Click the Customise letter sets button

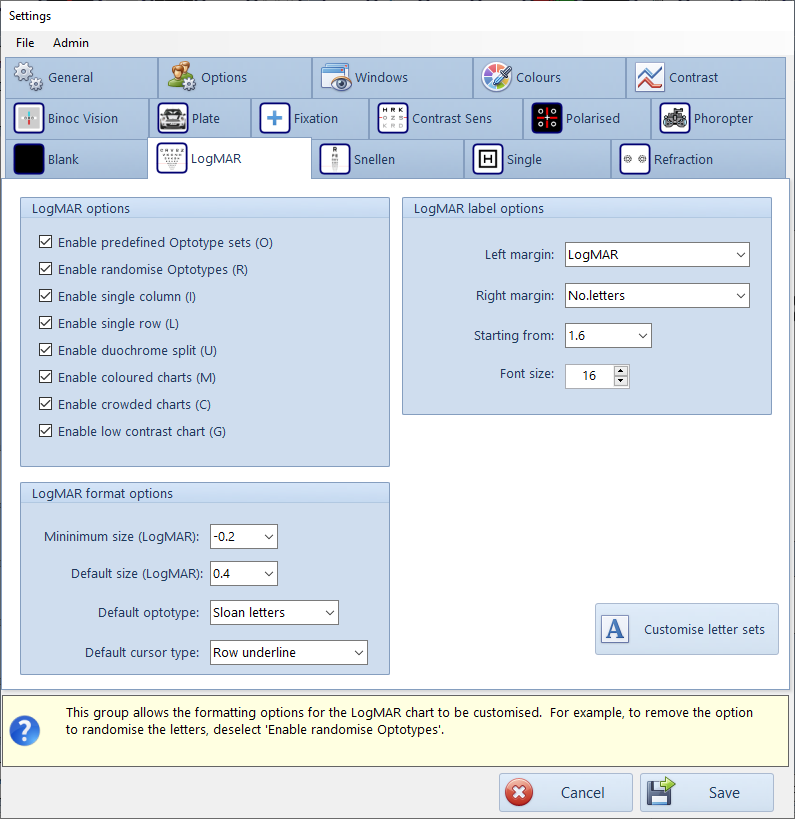pyautogui.click(x=687, y=629)
